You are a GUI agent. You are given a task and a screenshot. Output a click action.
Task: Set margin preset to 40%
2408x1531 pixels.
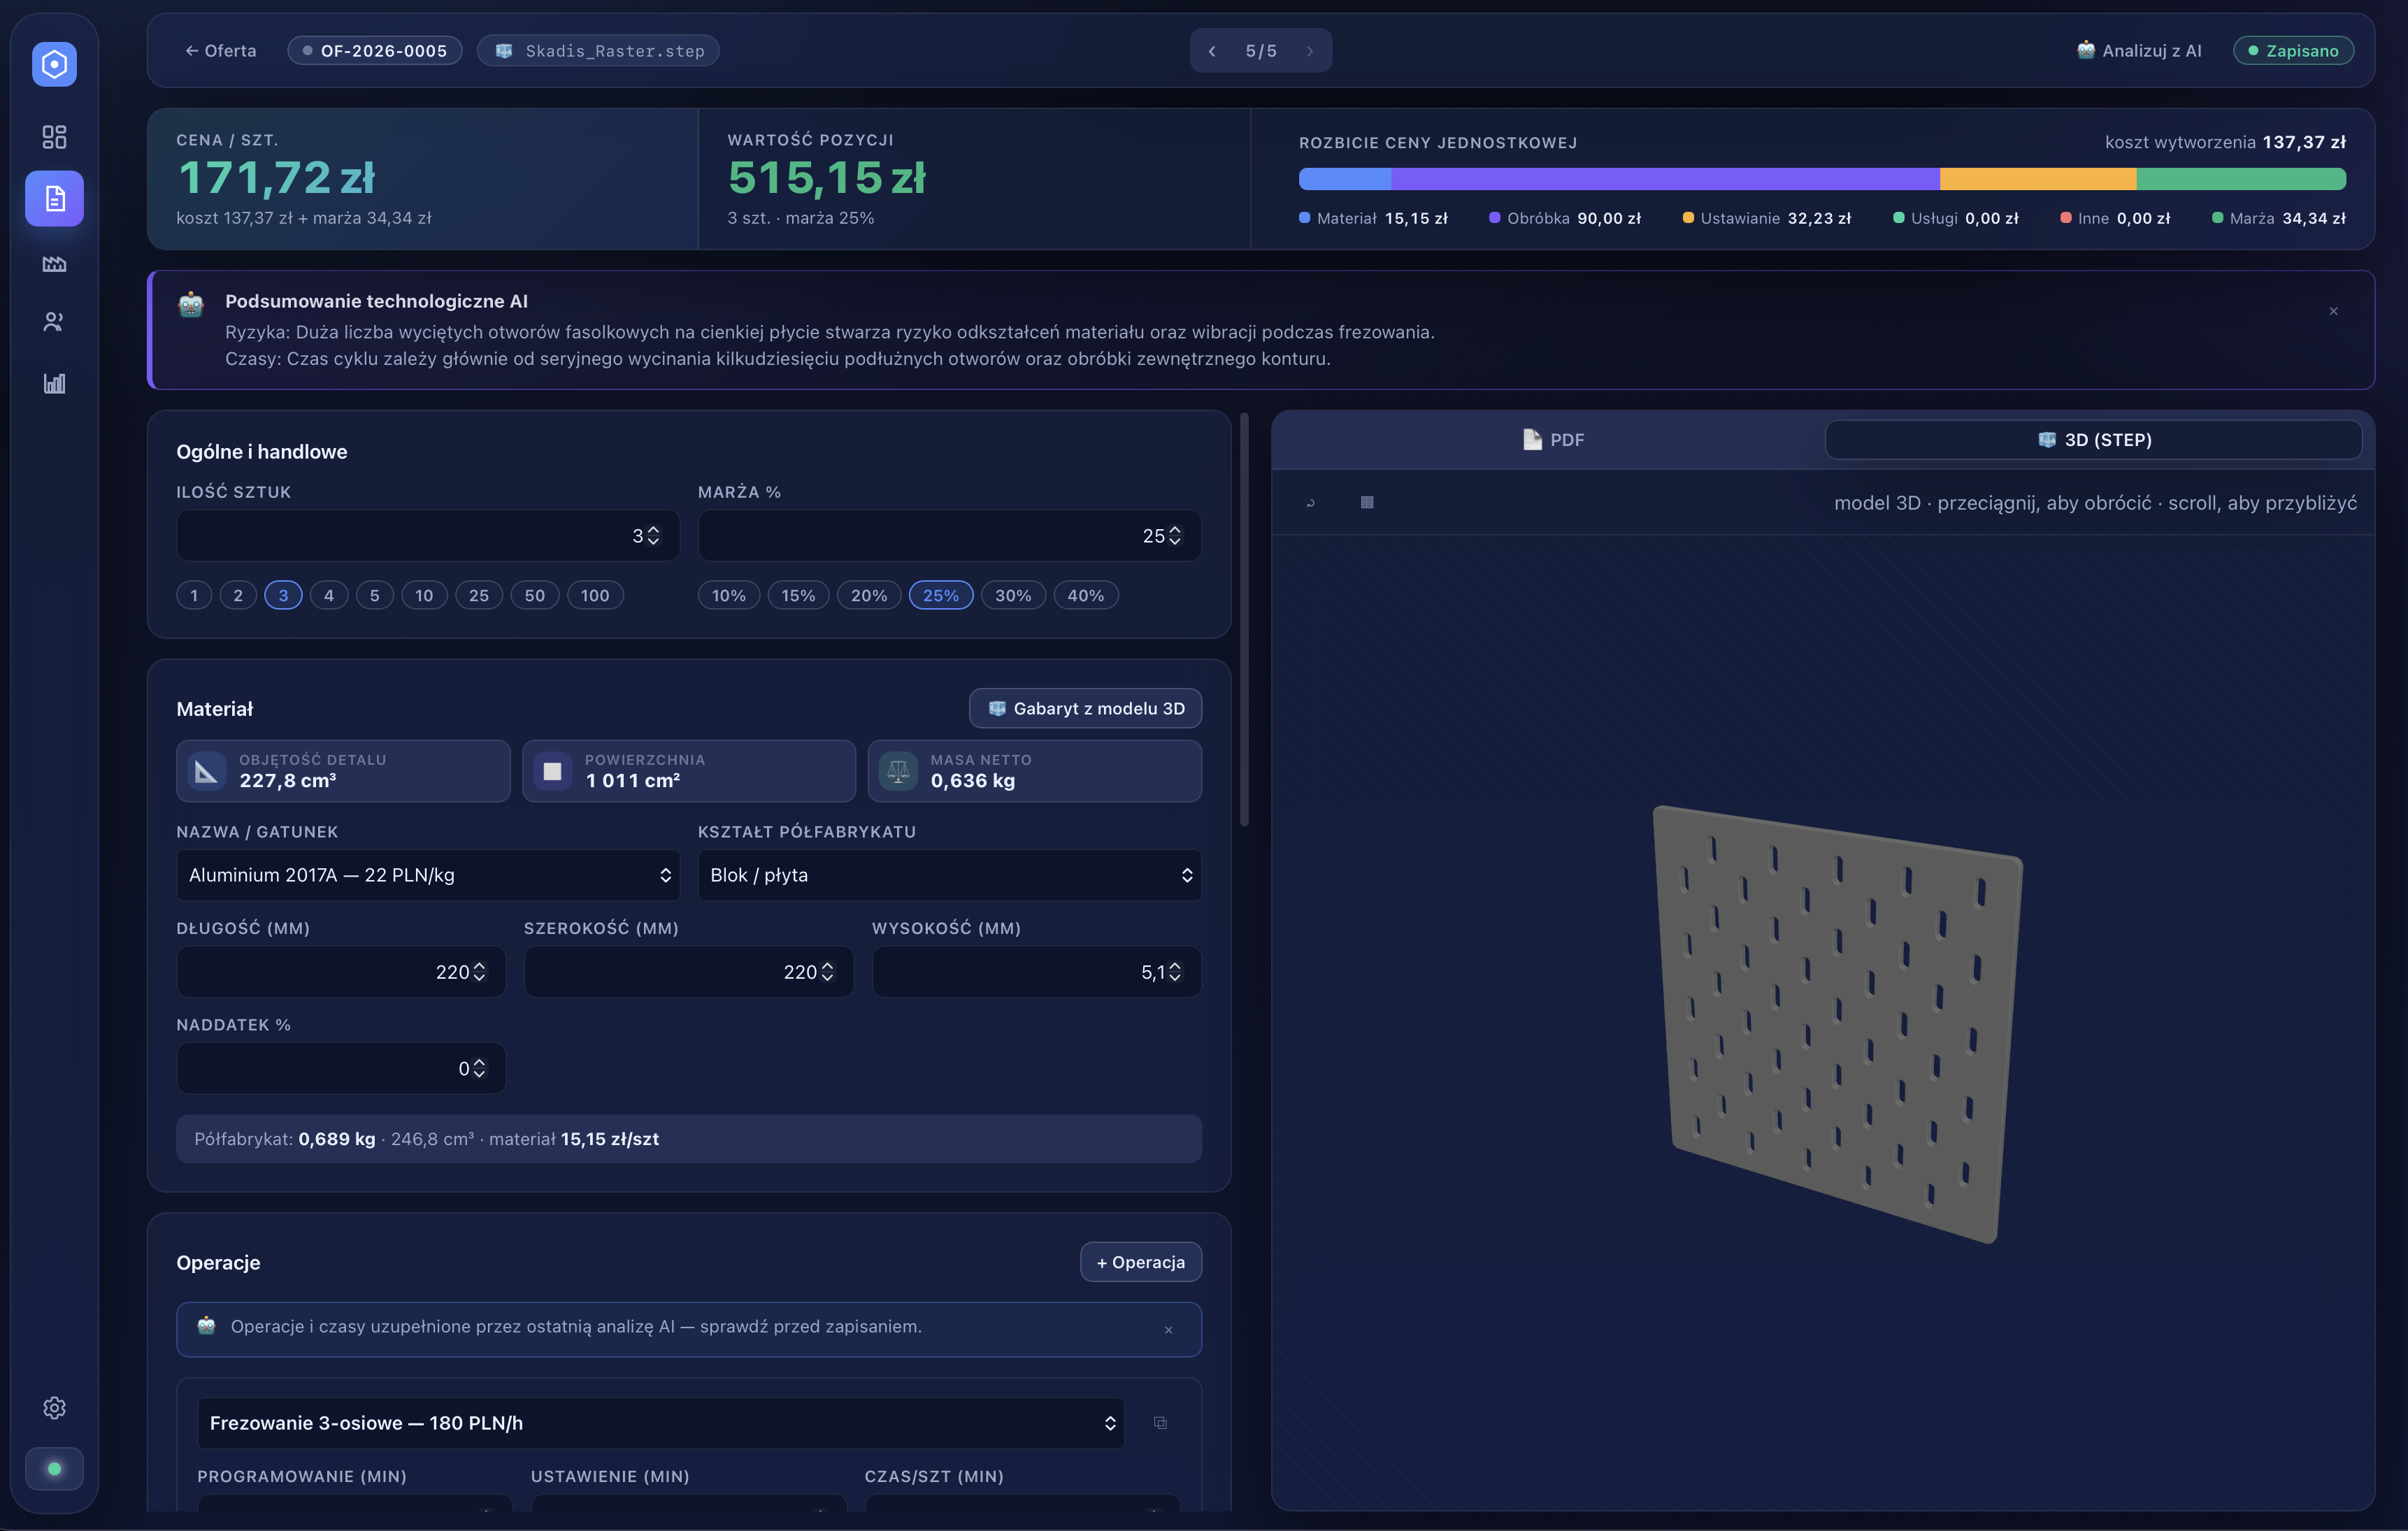coord(1086,595)
